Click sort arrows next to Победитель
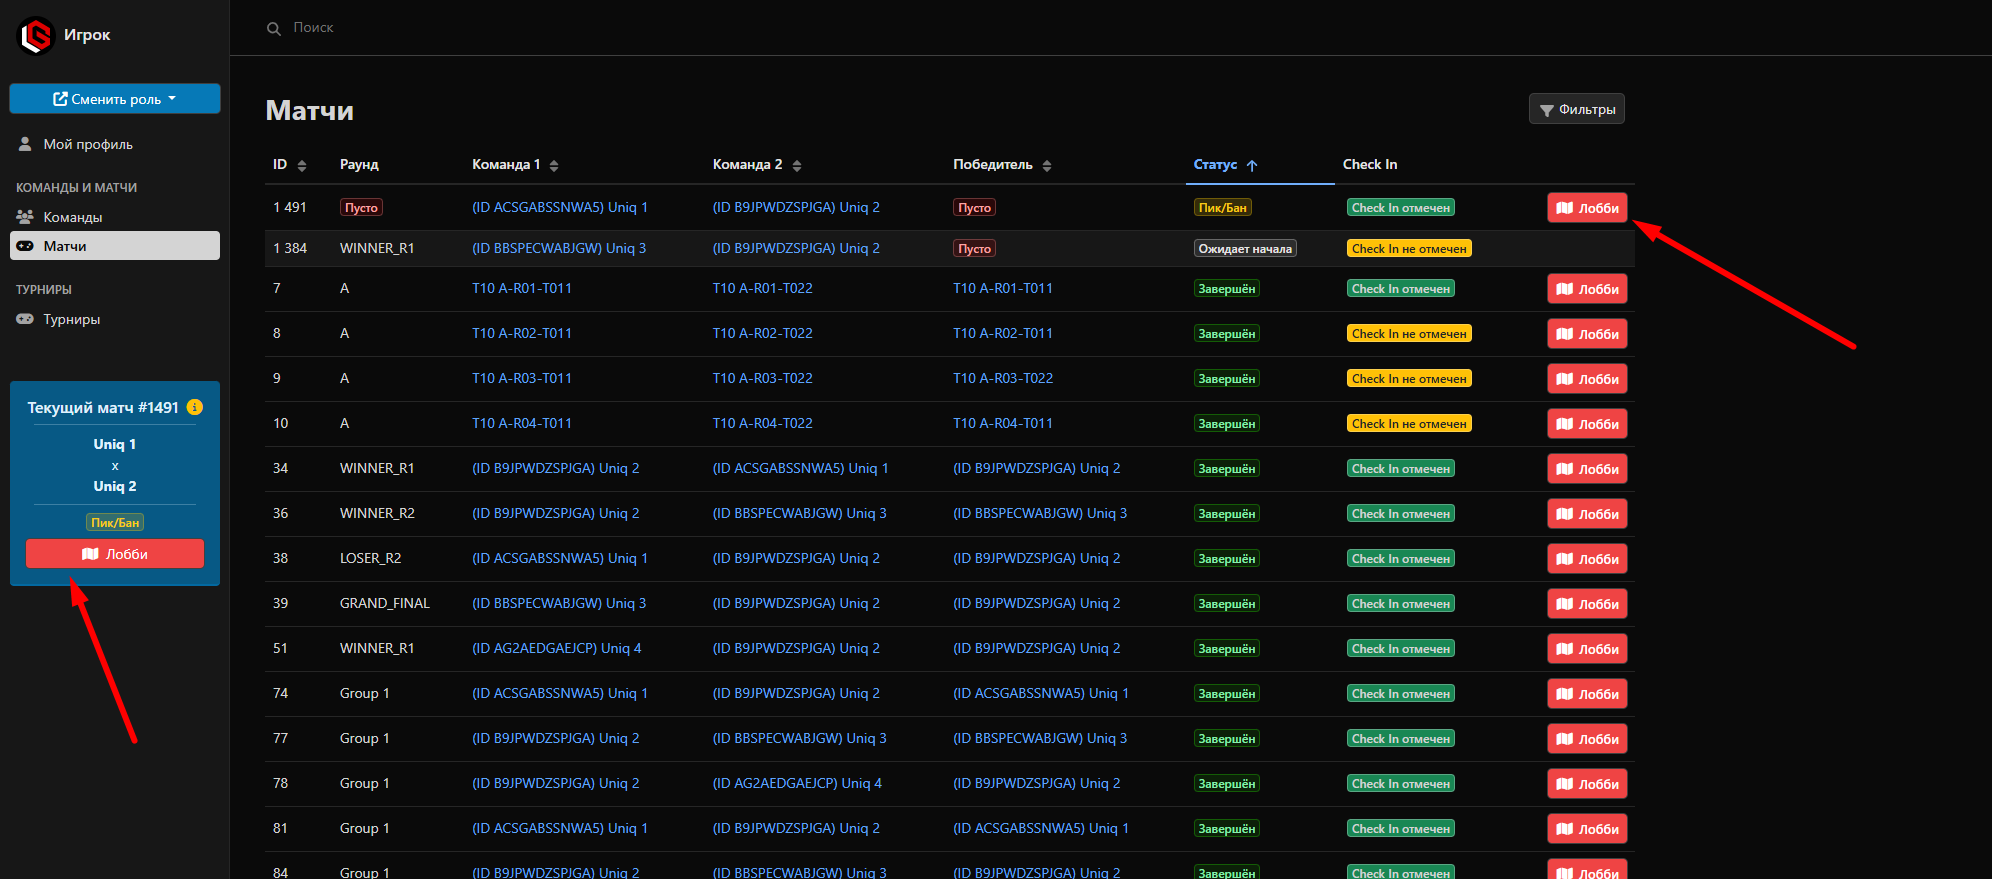1992x879 pixels. coord(1047,166)
